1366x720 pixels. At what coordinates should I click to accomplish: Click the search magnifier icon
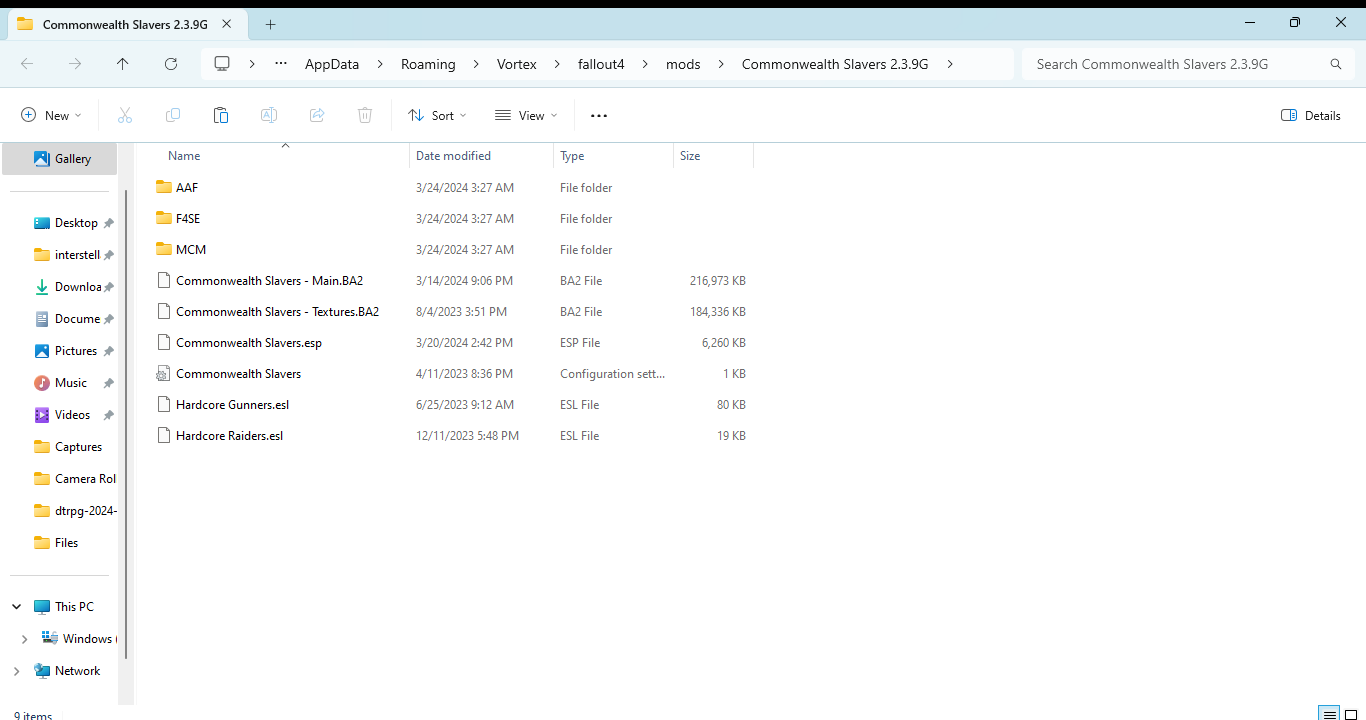tap(1336, 64)
